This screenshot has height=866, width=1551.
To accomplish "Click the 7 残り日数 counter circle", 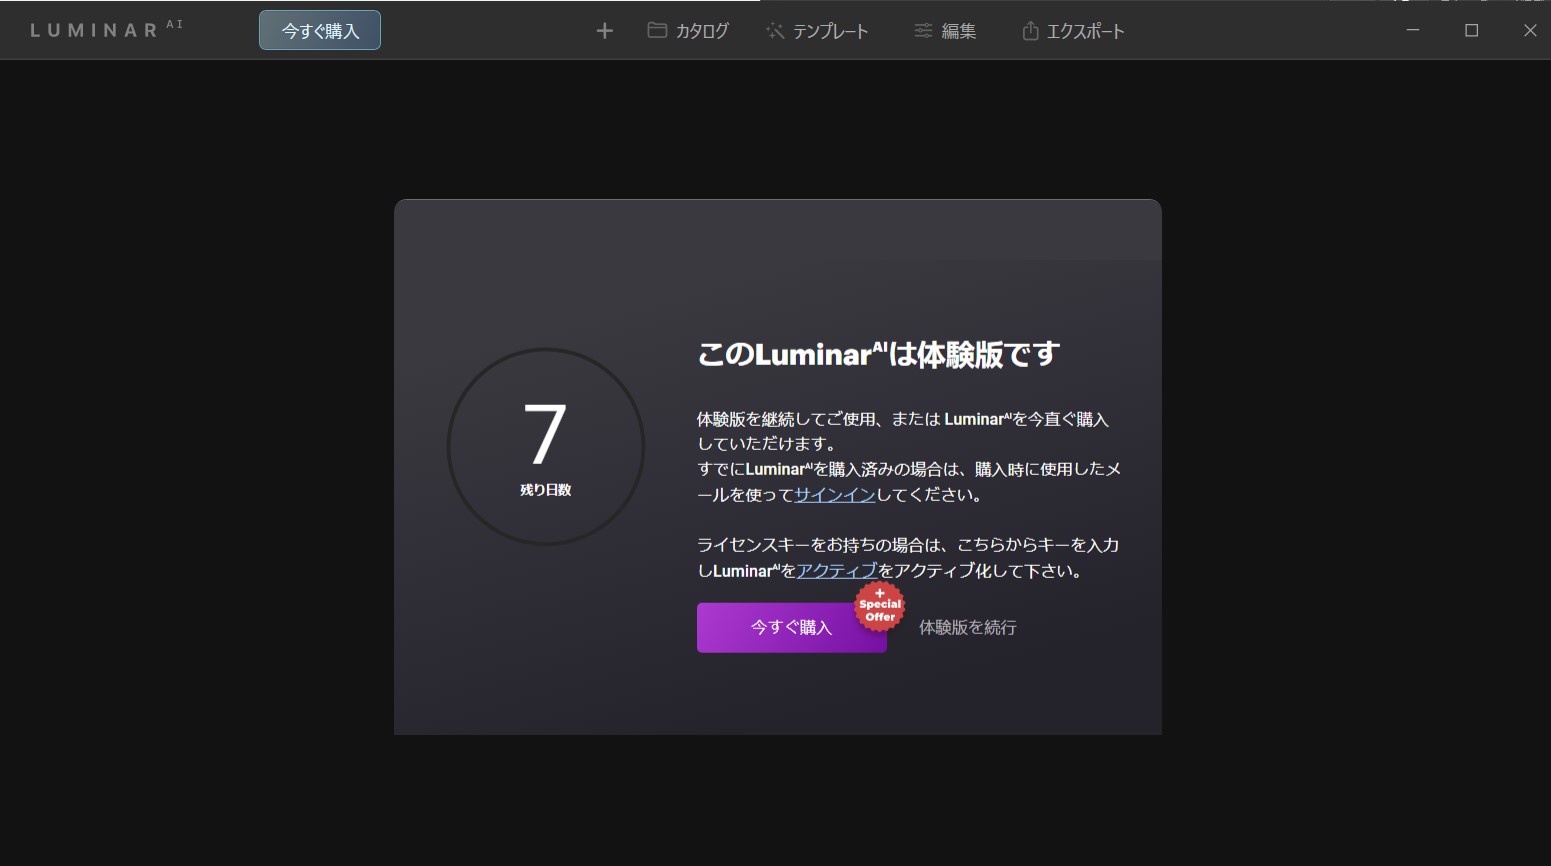I will coord(545,446).
